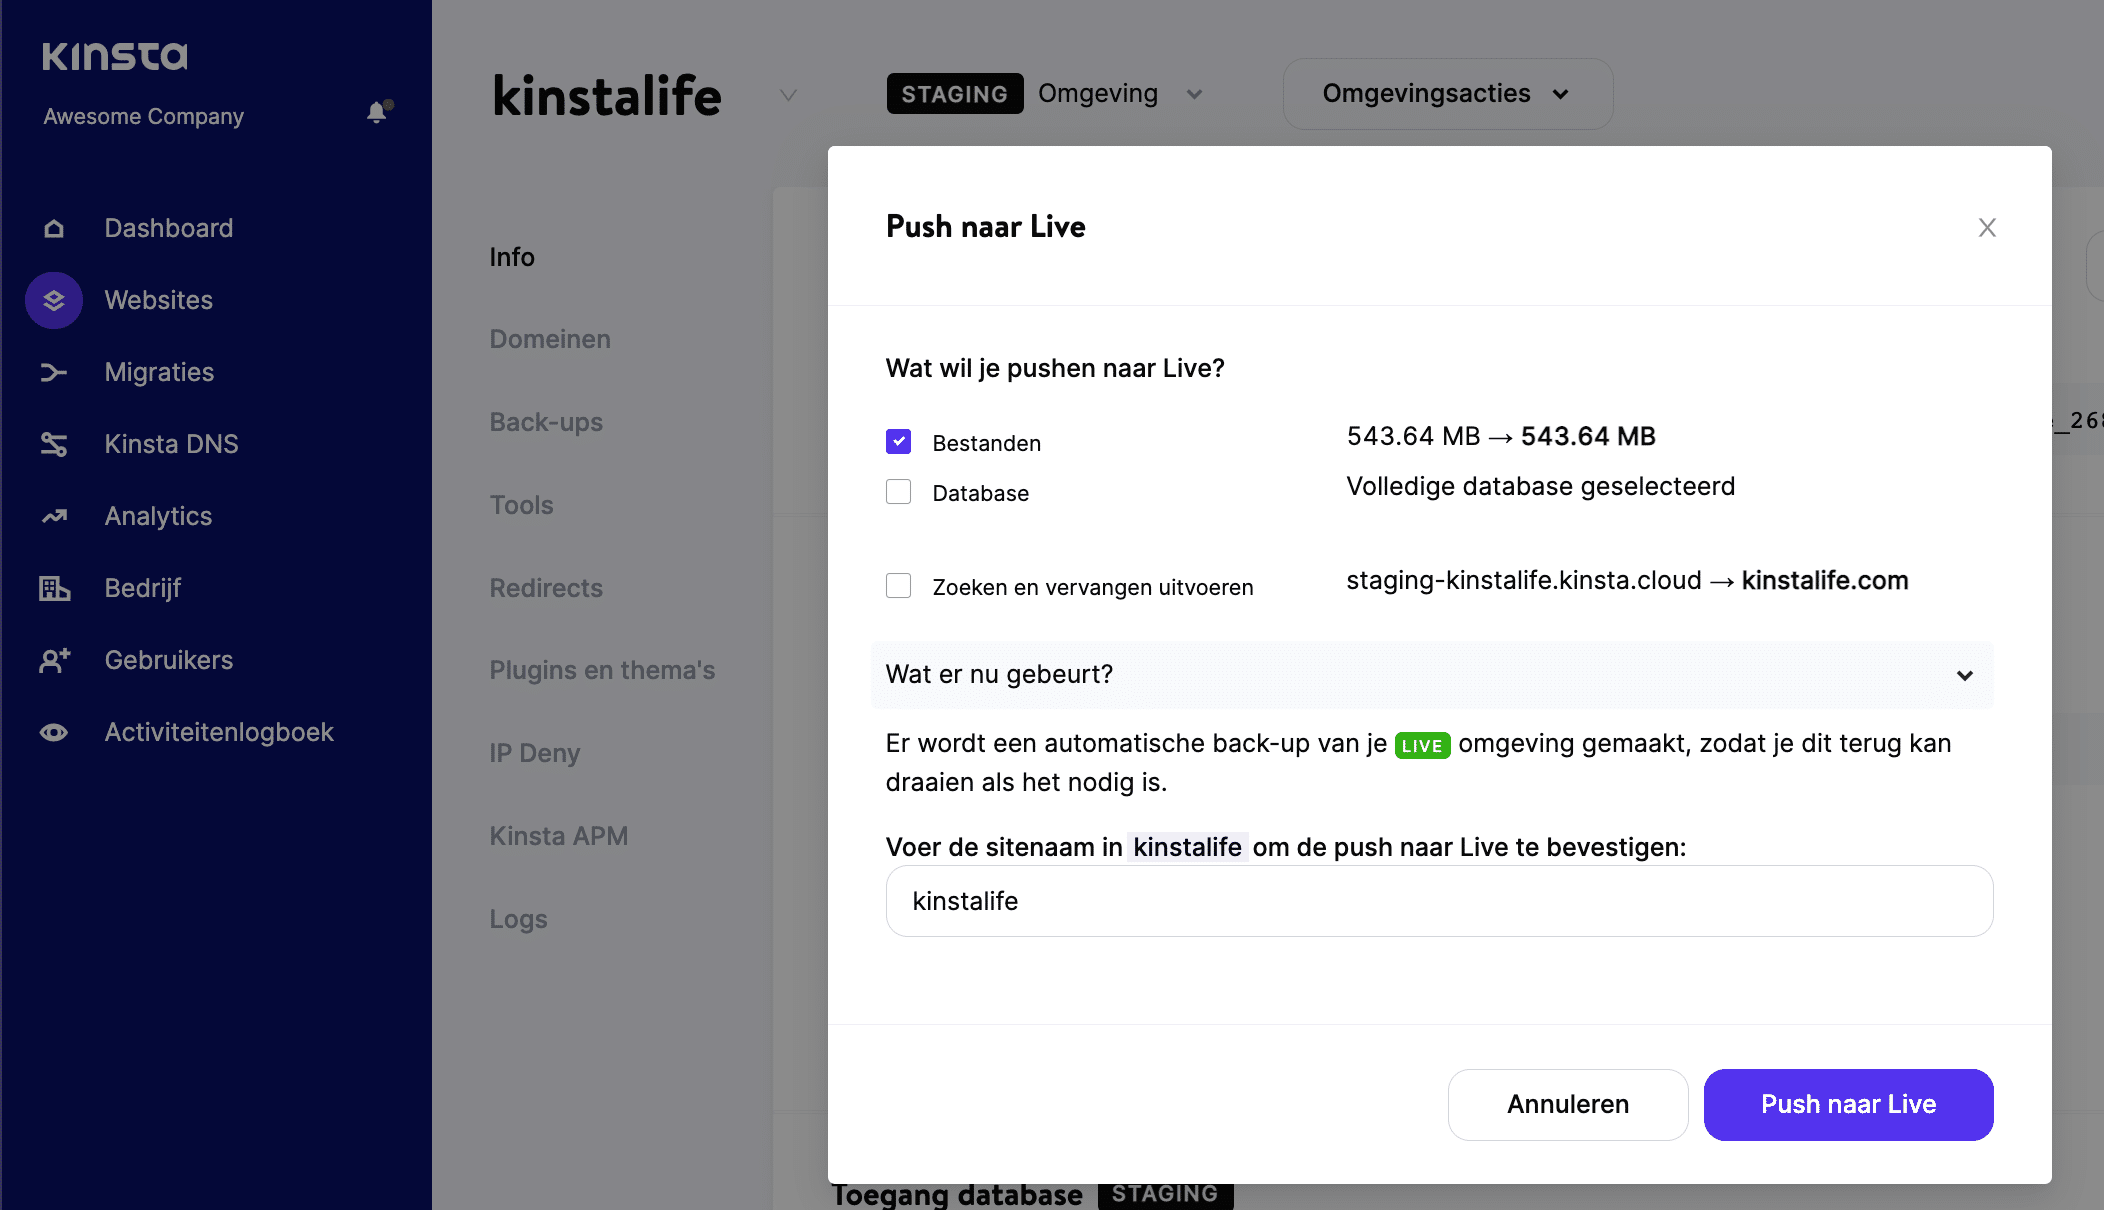The height and width of the screenshot is (1210, 2104).
Task: Open Kinsta DNS page
Action: [171, 444]
